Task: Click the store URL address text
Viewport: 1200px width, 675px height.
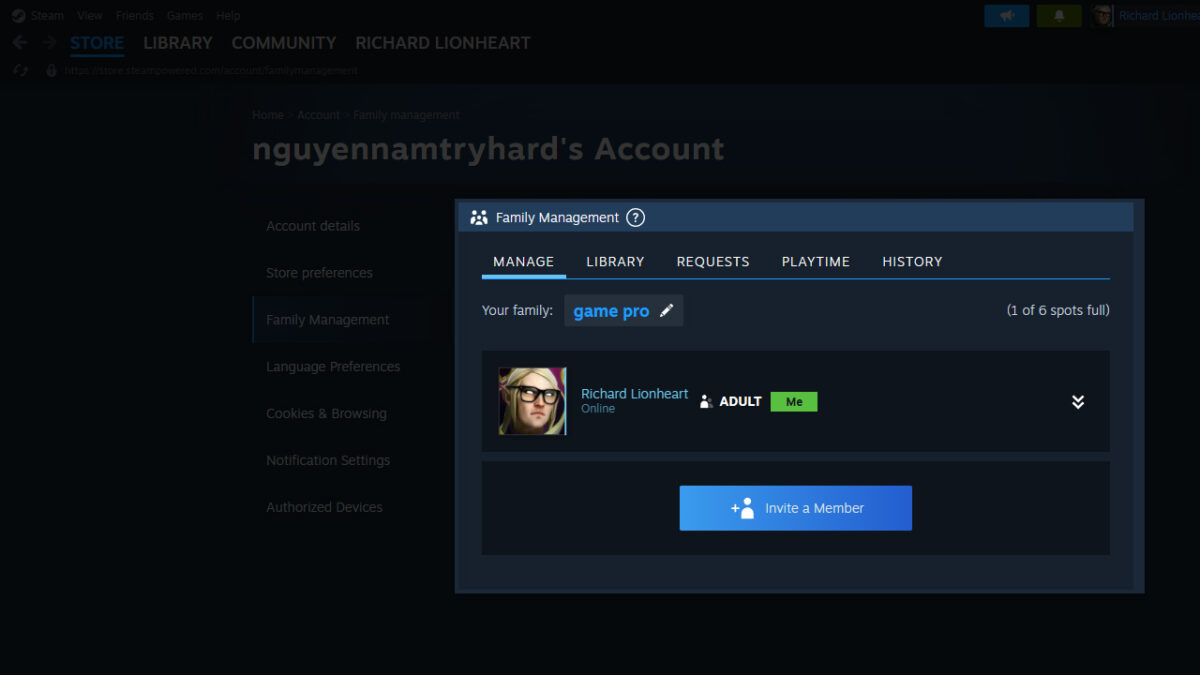Action: coord(211,71)
